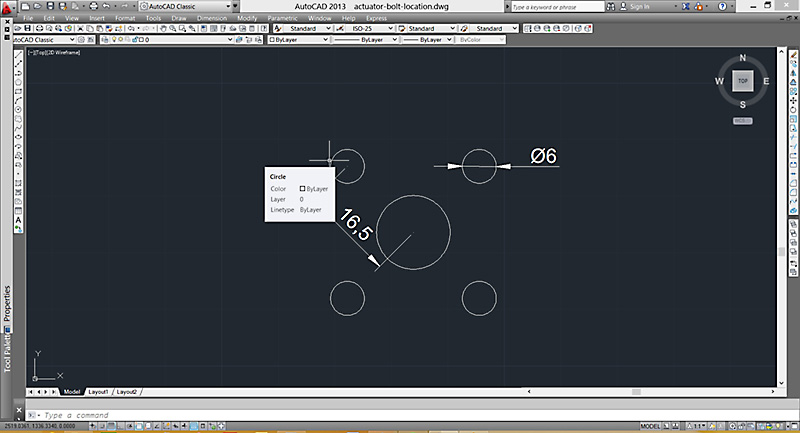Open Layer Properties Manager icon

(105, 40)
